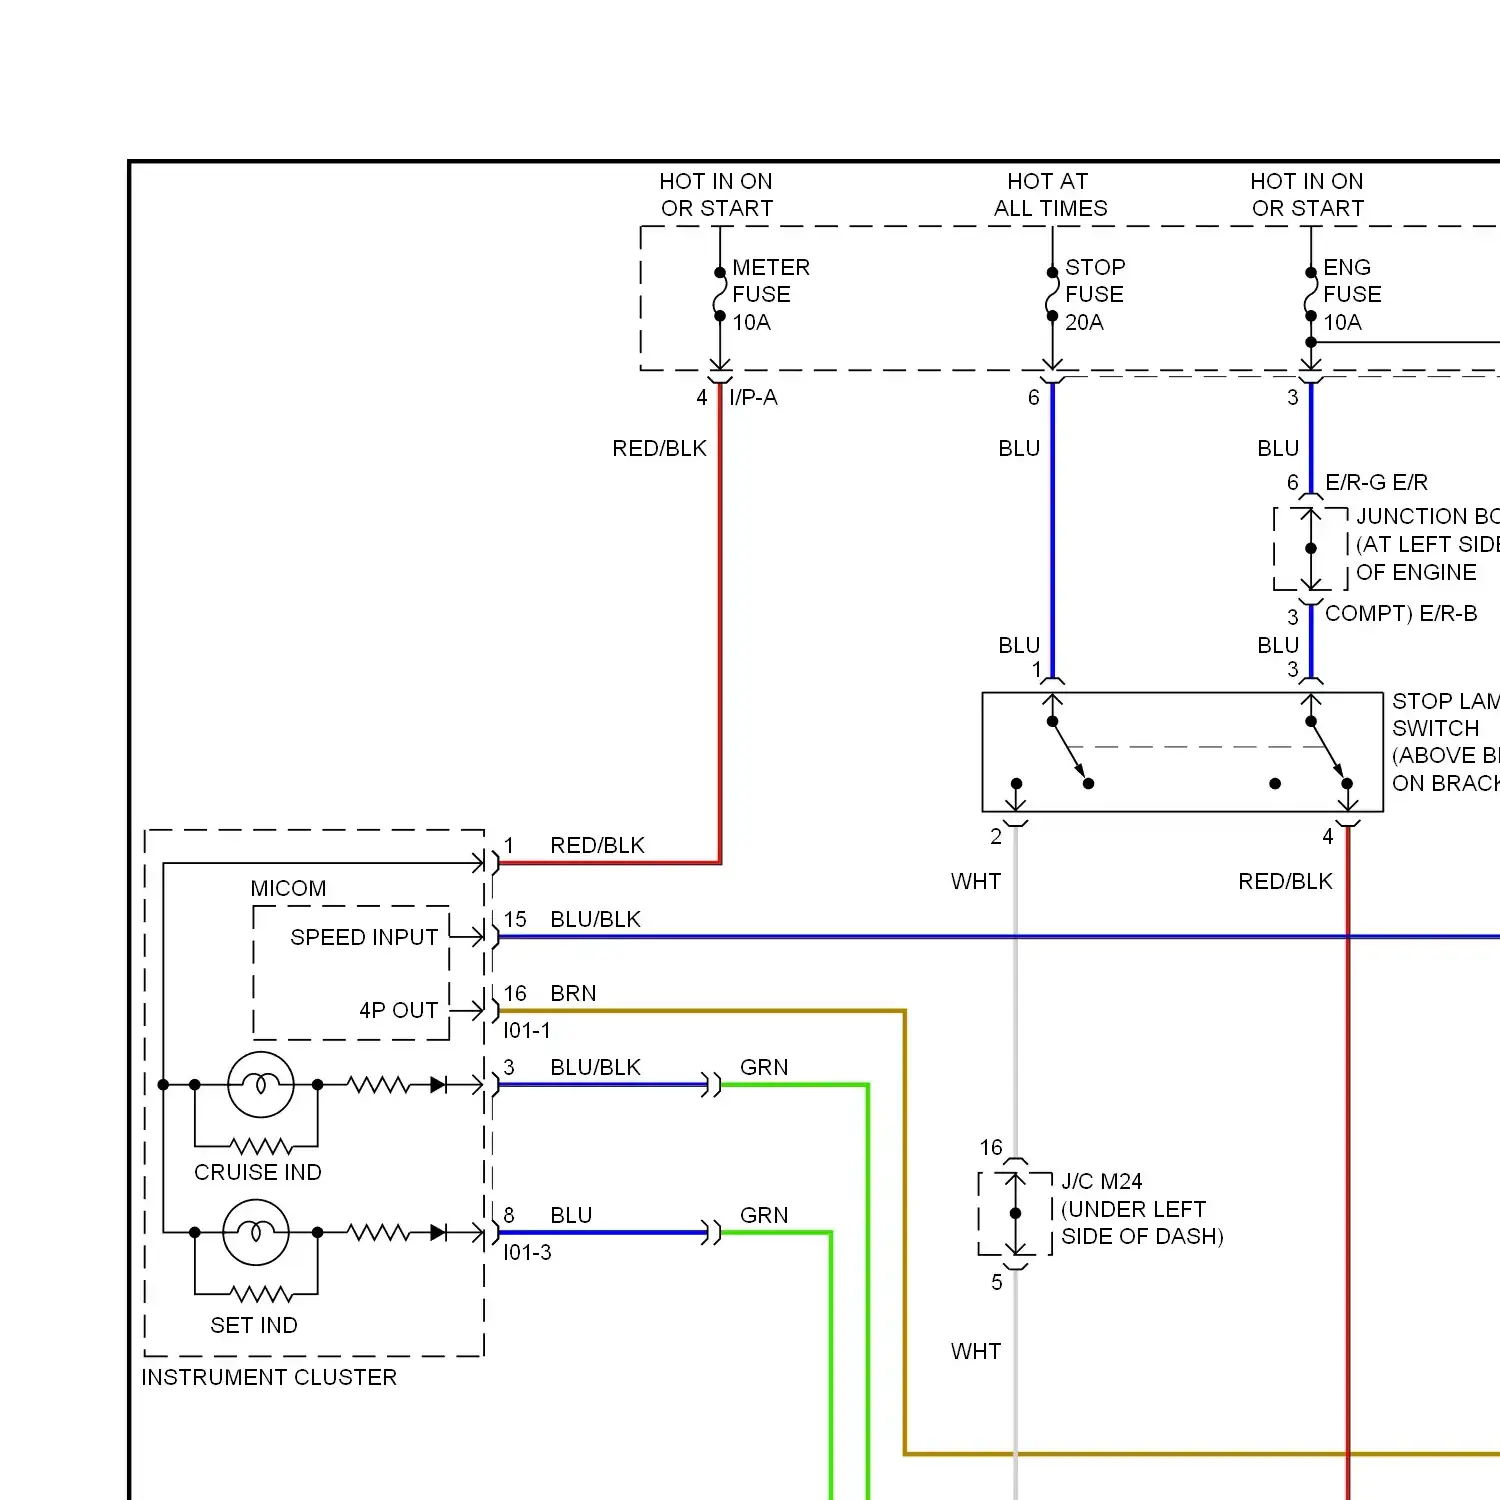The width and height of the screenshot is (1500, 1500).
Task: Click the UNDER LEFT SIDE OF DASH note
Action: pos(1142,1223)
